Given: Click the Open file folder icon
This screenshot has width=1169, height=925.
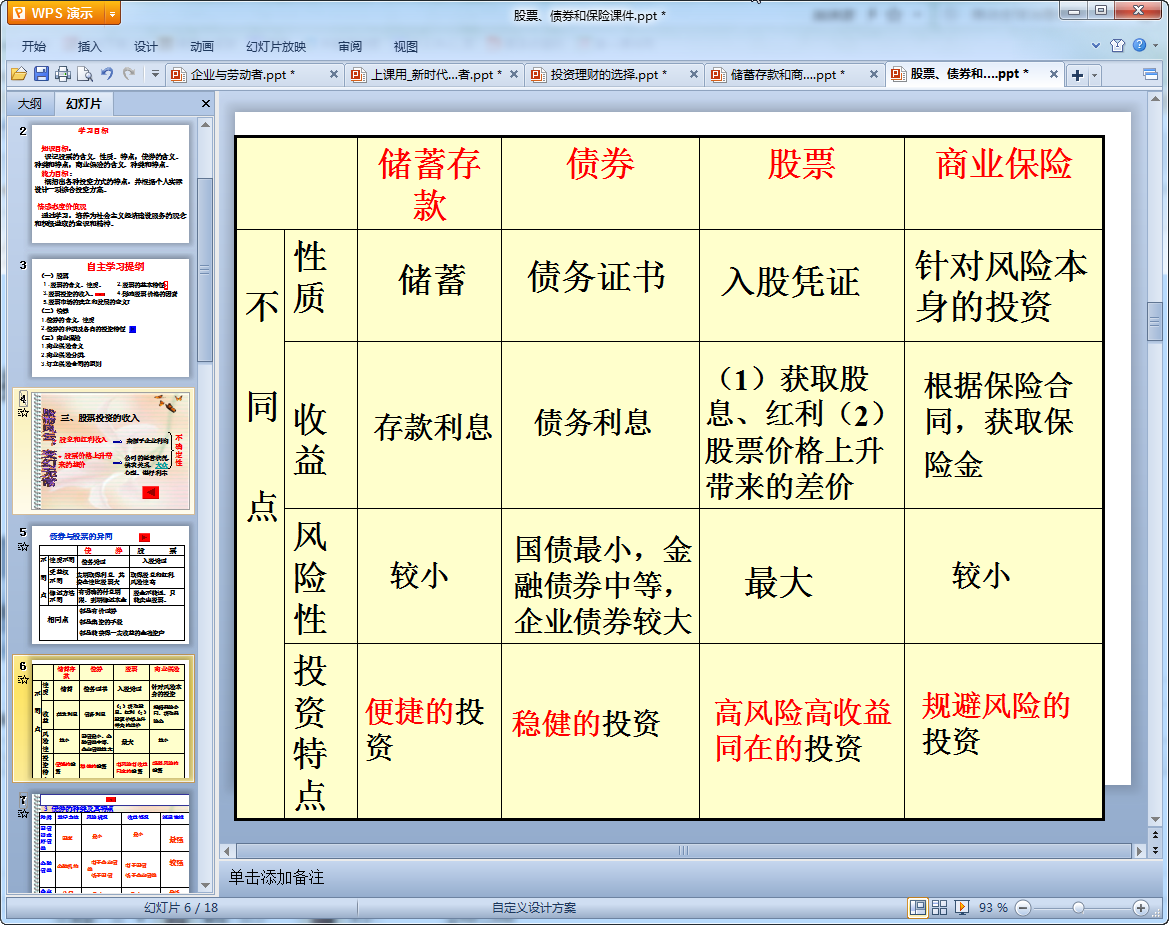Looking at the screenshot, I should click(19, 74).
